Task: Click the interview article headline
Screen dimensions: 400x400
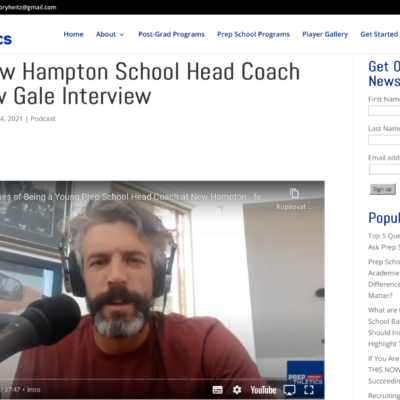Action: (150, 84)
